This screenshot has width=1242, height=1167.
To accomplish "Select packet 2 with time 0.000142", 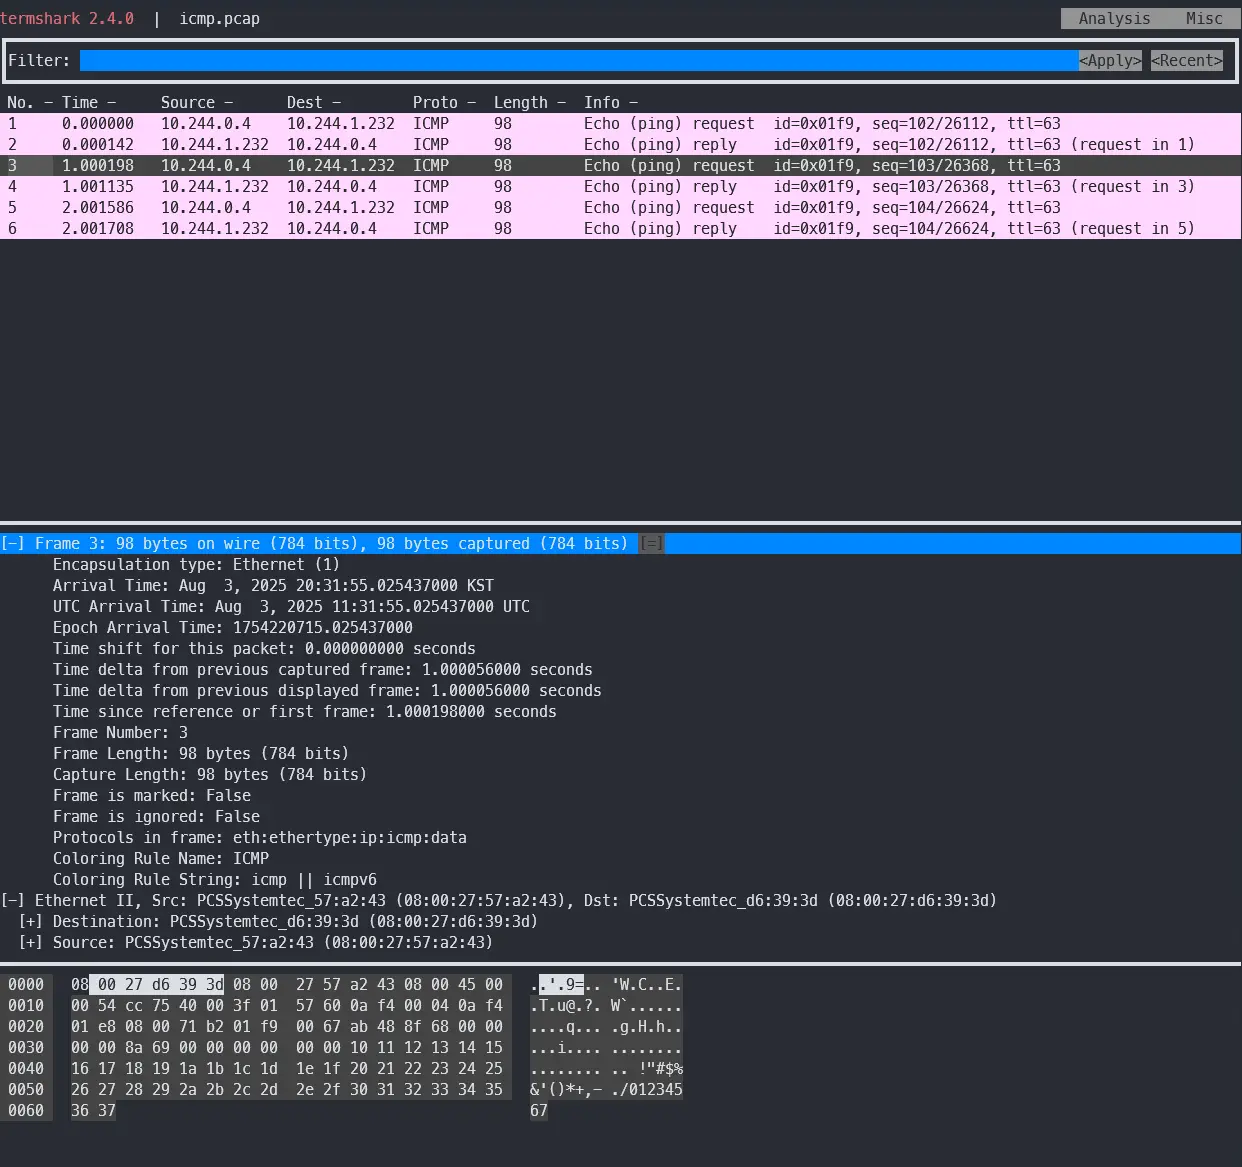I will point(620,144).
